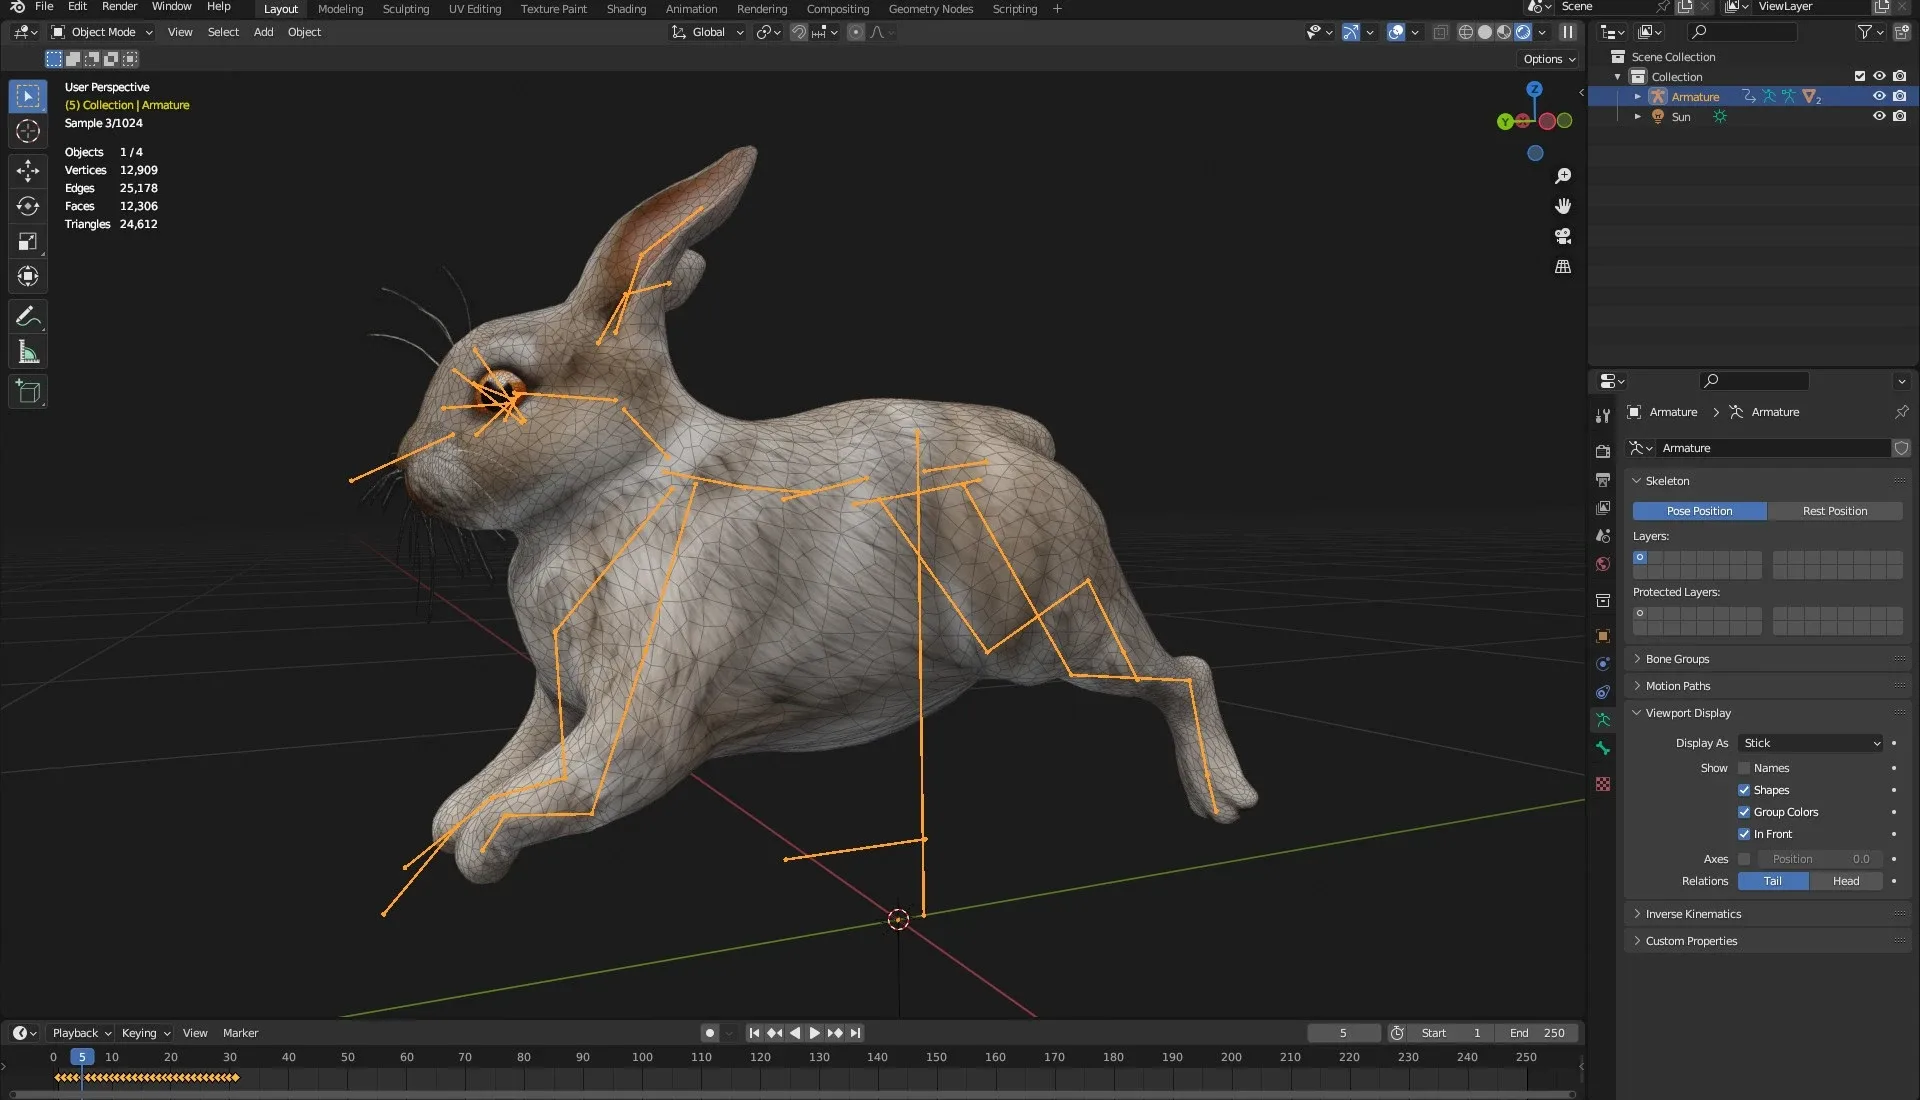Open the Render Properties tab
Image resolution: width=1920 pixels, height=1100 pixels.
(1602, 451)
